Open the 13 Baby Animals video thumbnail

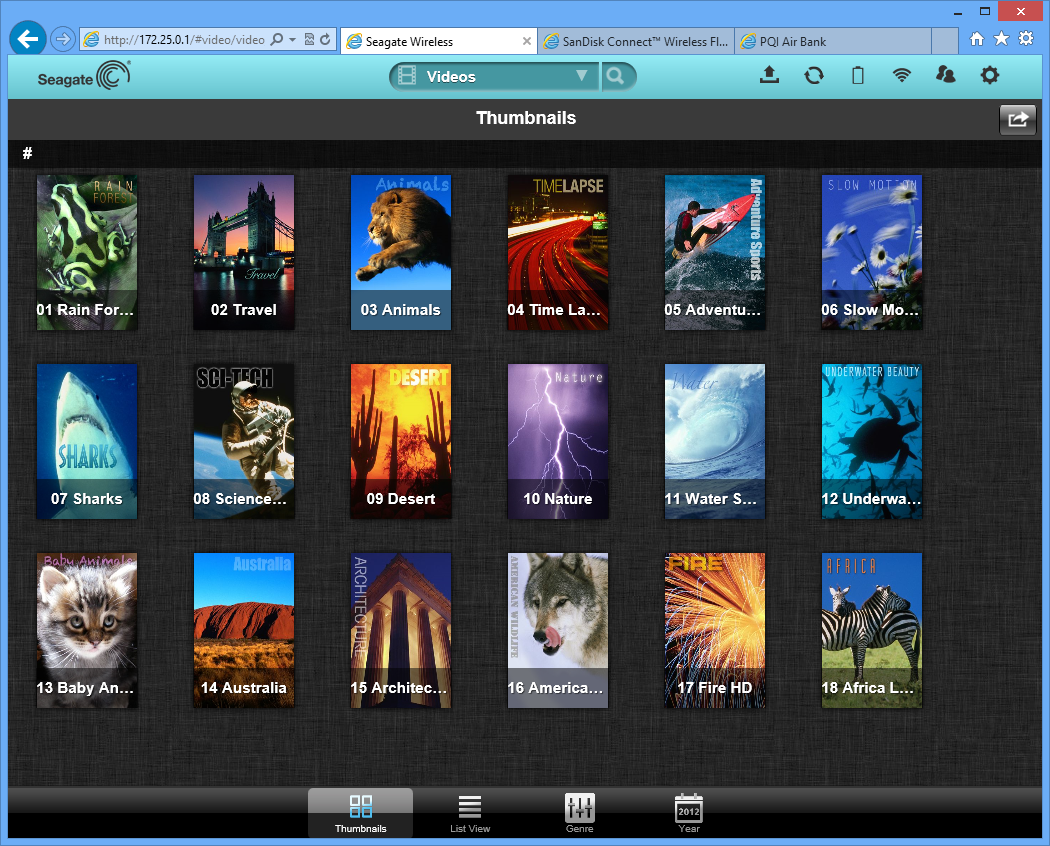point(87,630)
